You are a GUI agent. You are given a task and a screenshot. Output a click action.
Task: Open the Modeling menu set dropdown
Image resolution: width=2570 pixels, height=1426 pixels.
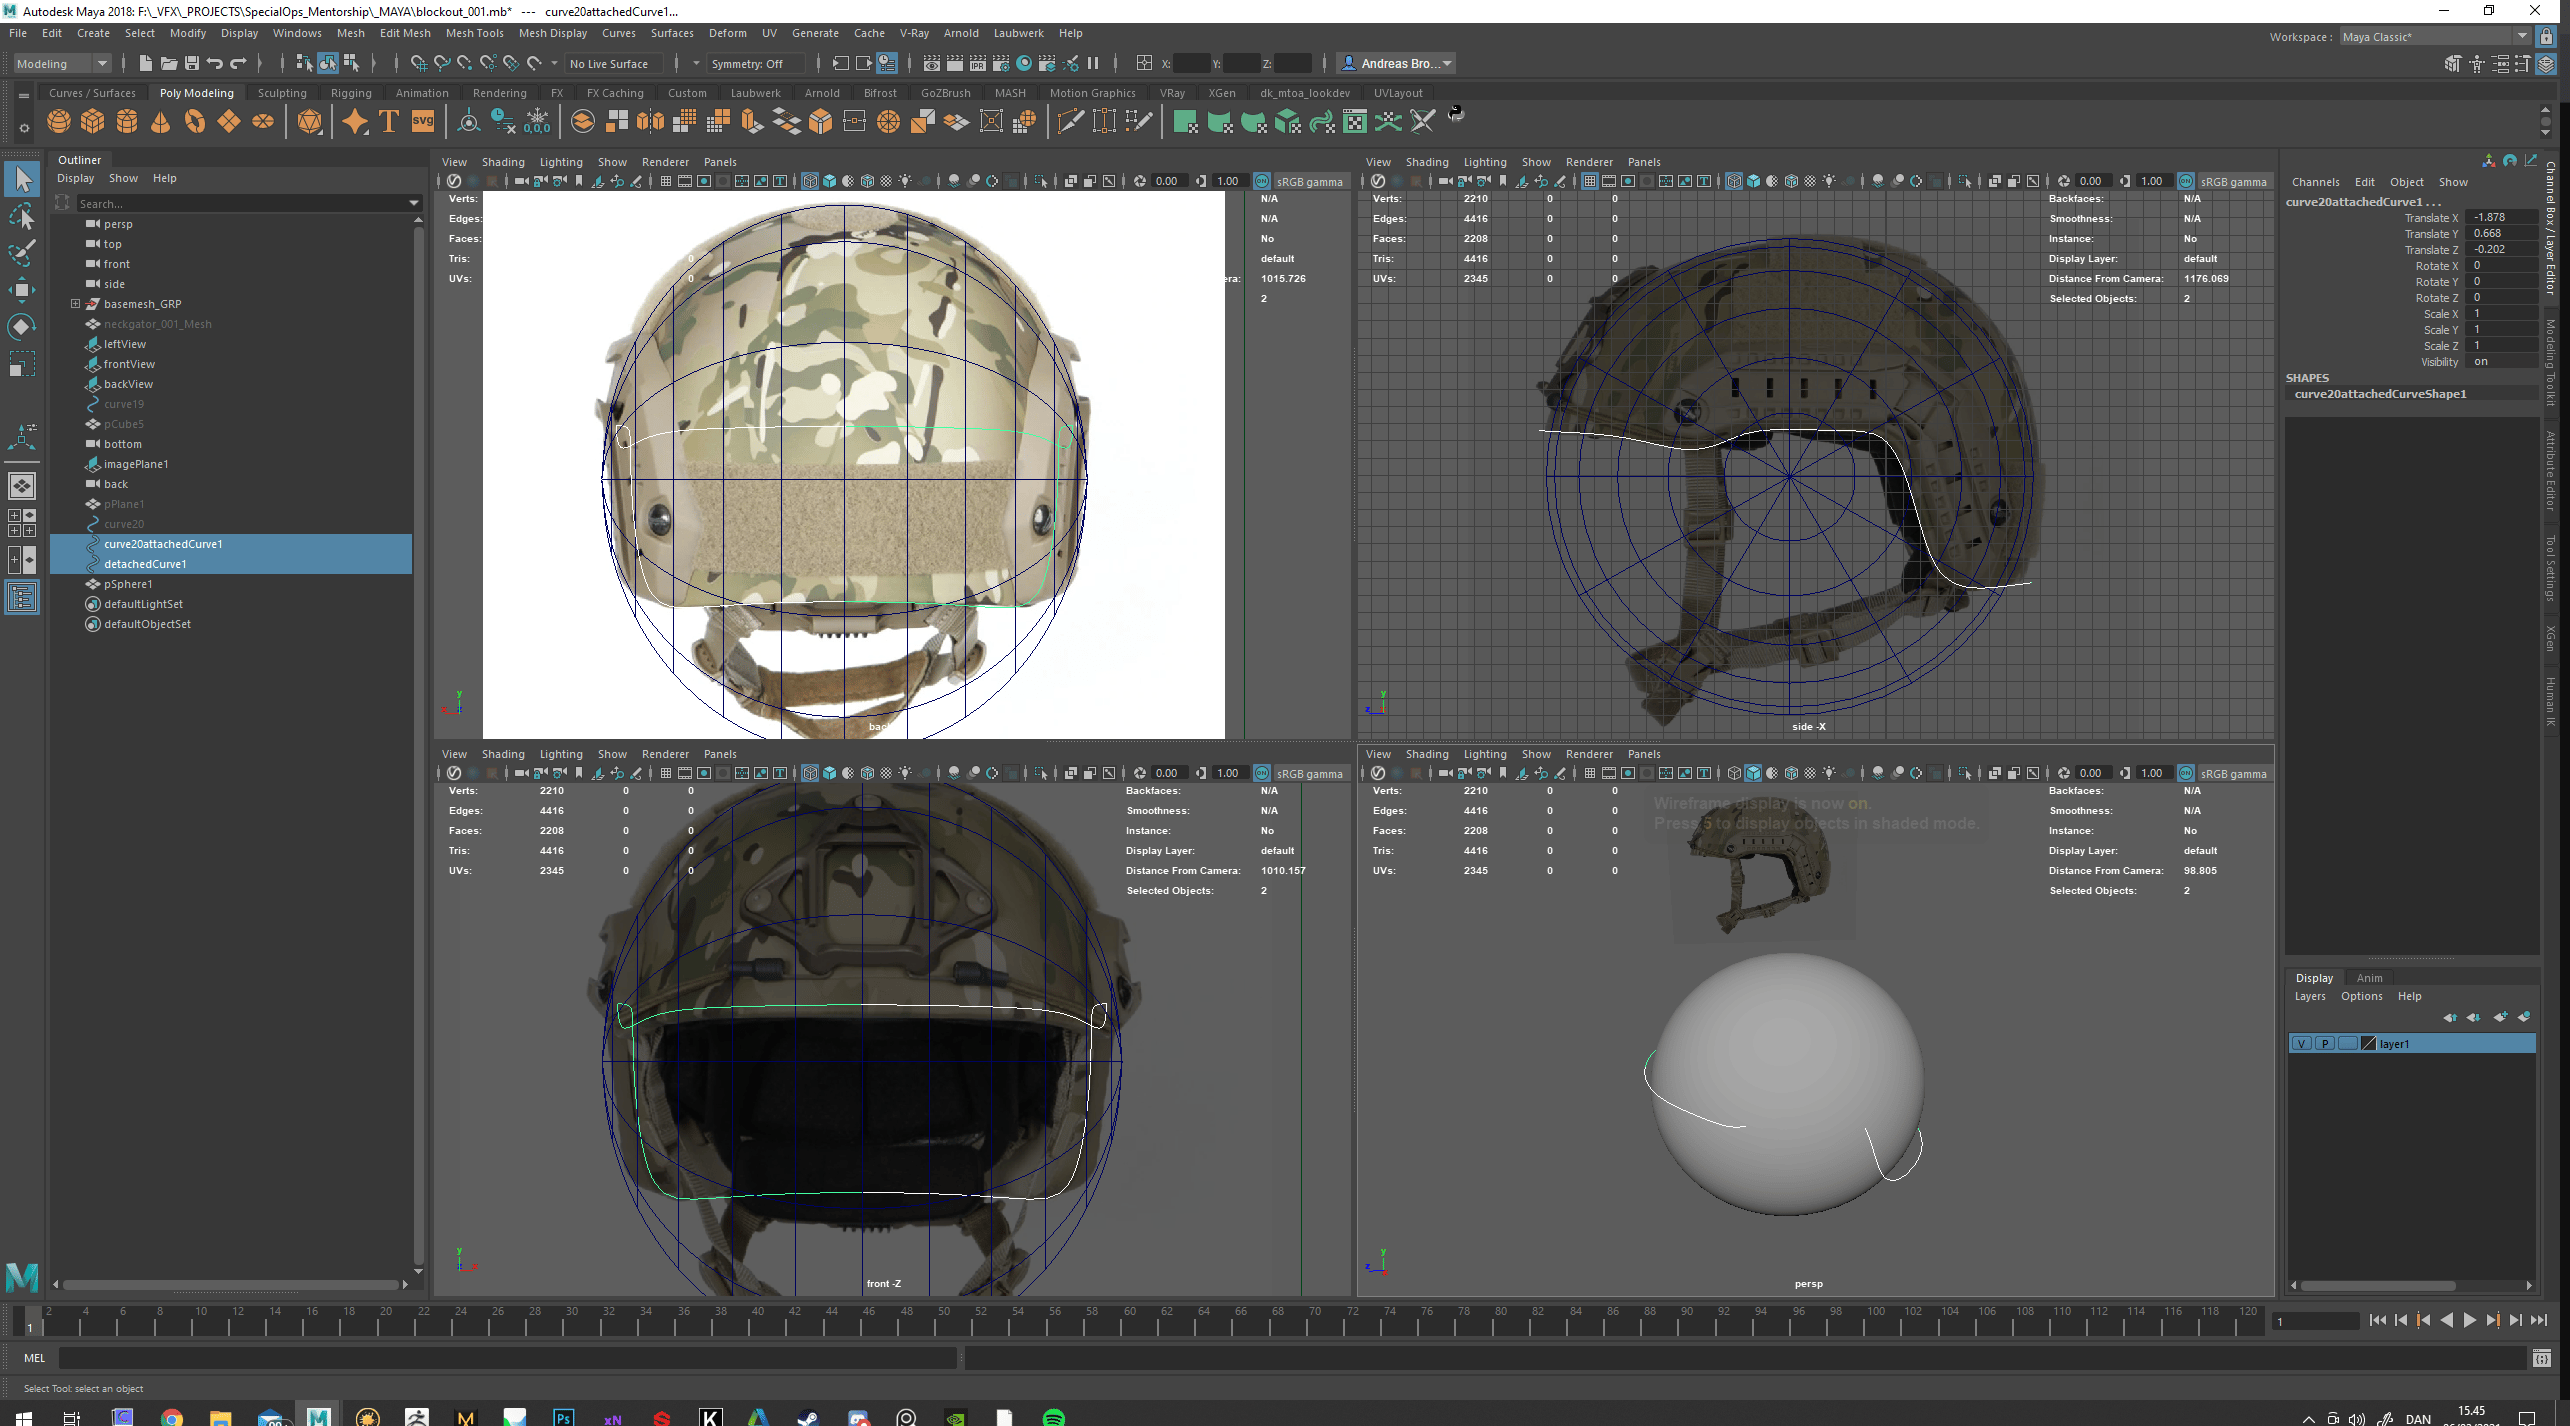(62, 63)
